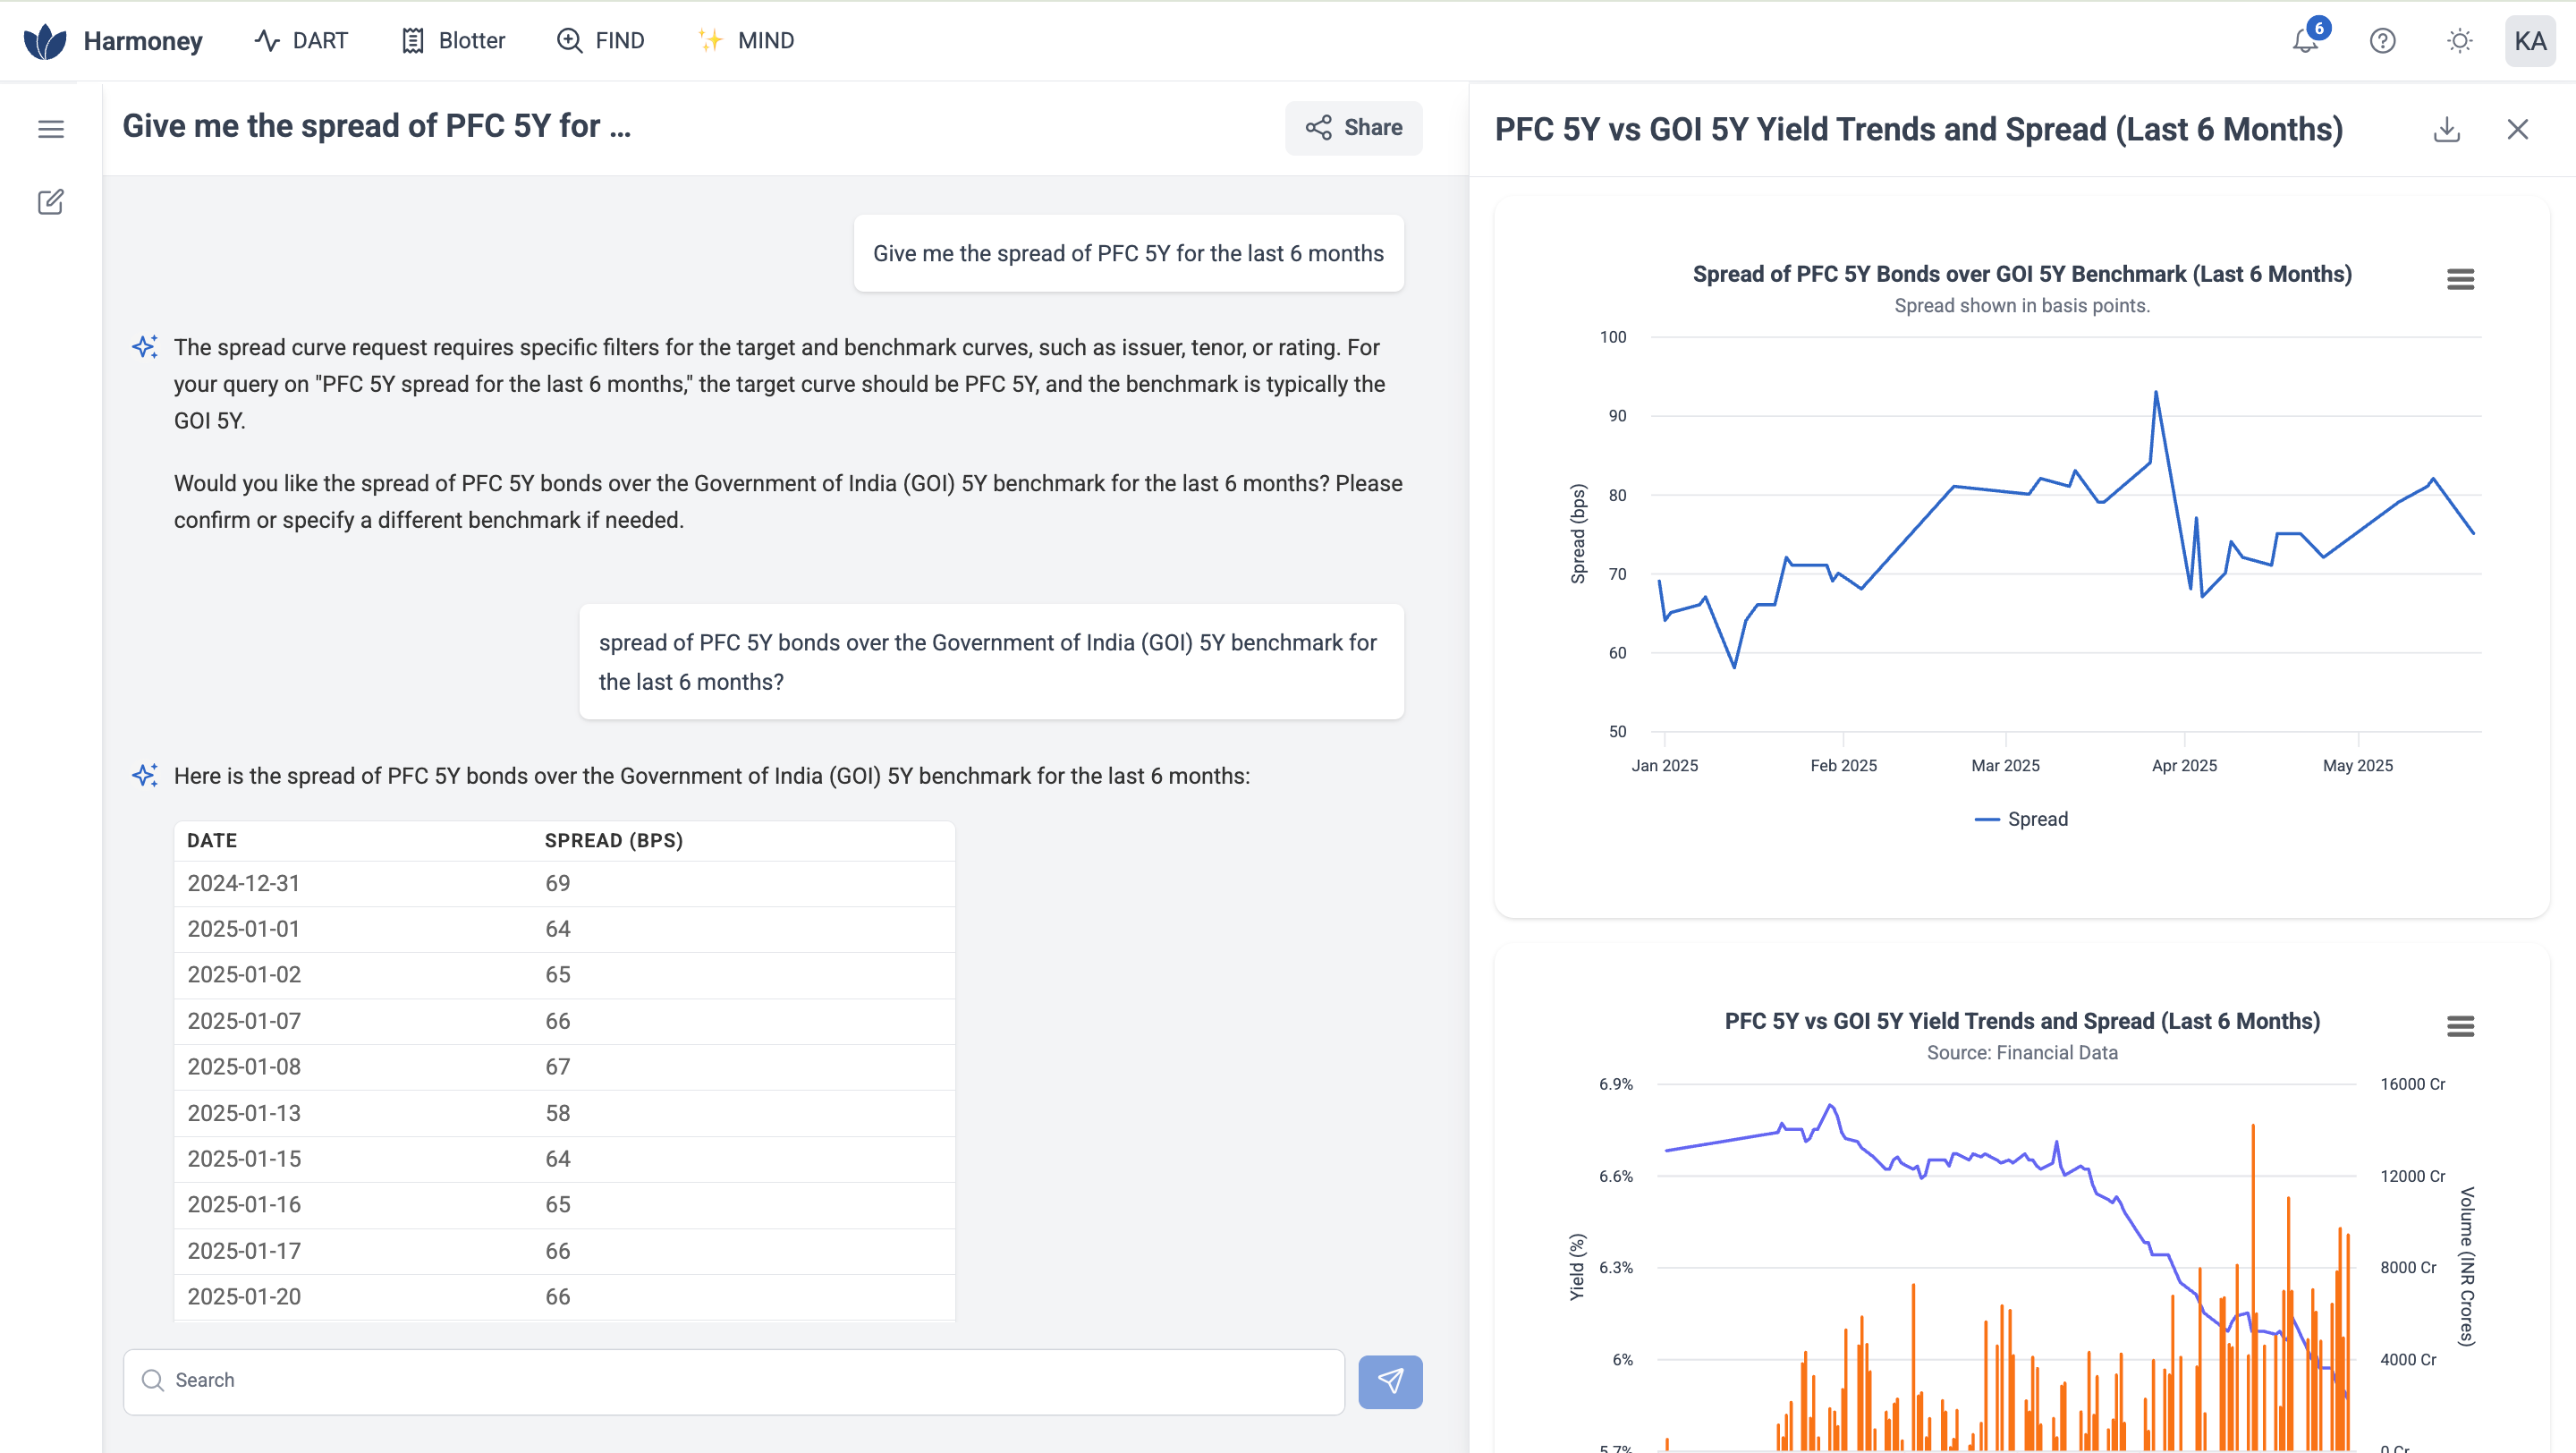Click table row 2025-01-07

pyautogui.click(x=565, y=1022)
